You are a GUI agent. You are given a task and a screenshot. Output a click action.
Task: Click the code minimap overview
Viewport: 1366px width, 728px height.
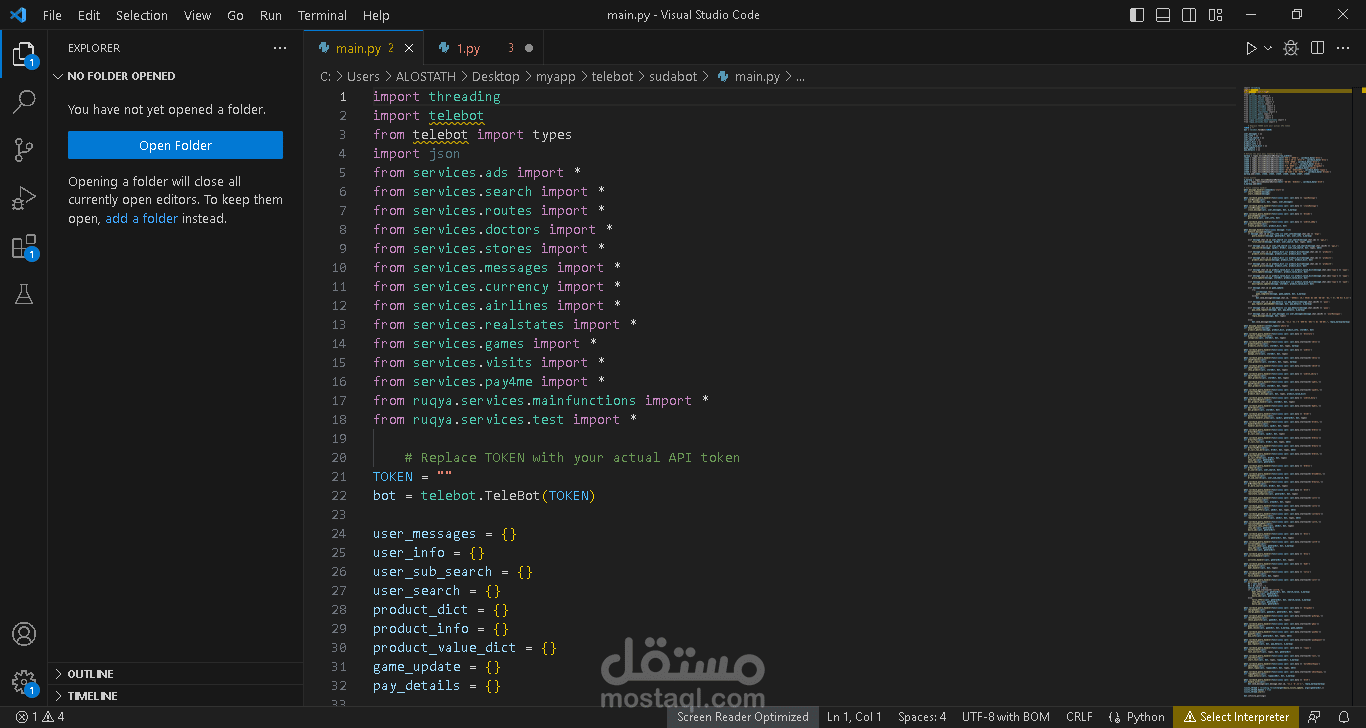(x=1298, y=392)
